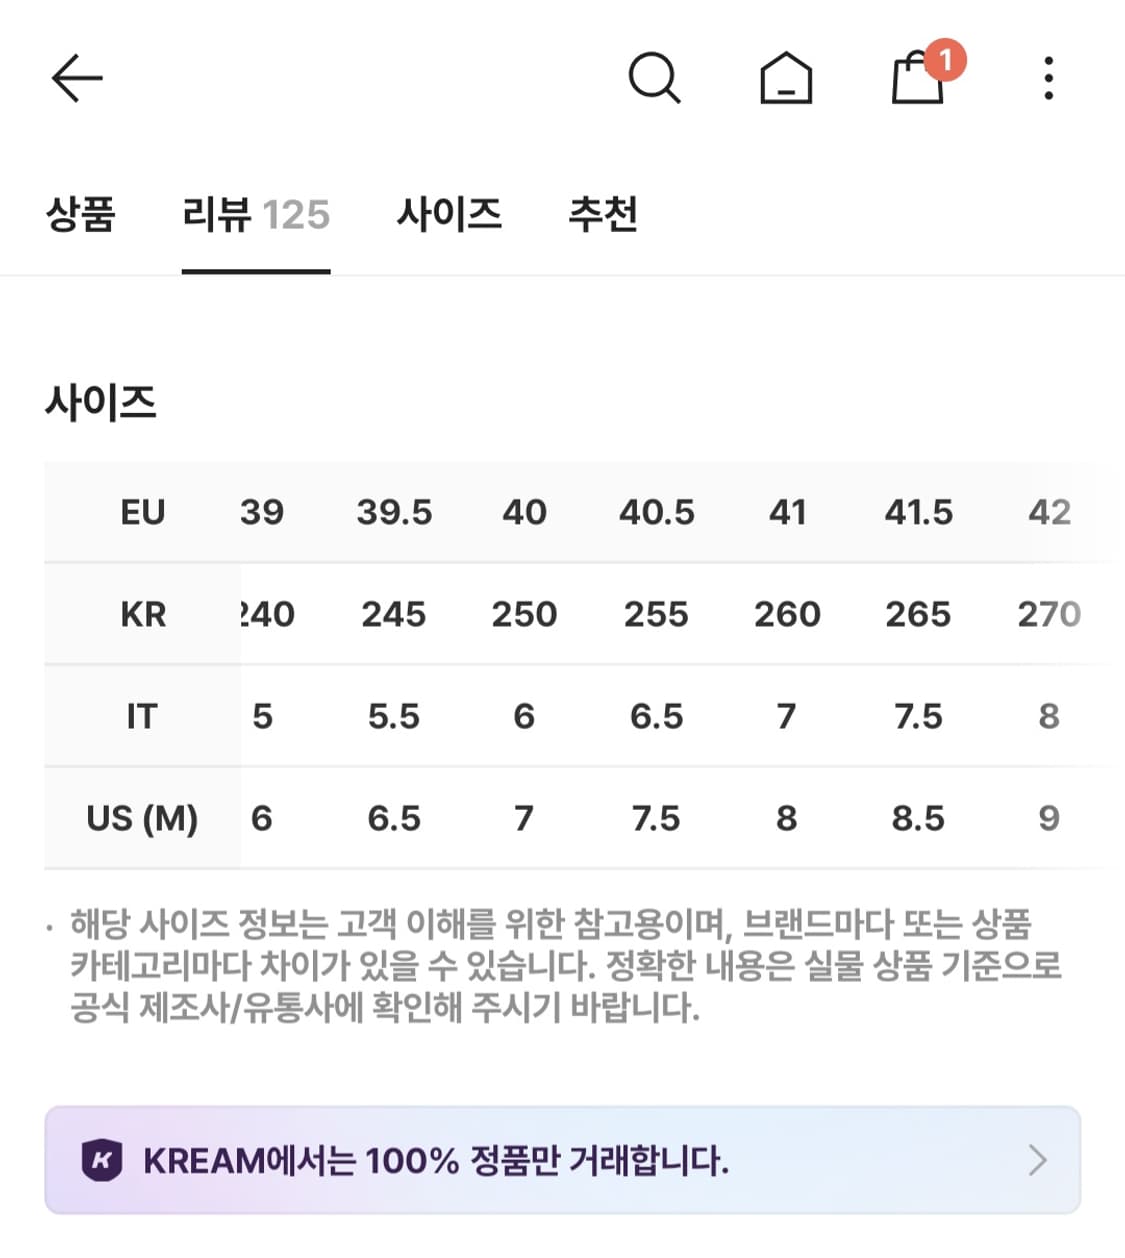Tap IT size 7 in the size chart

(787, 716)
